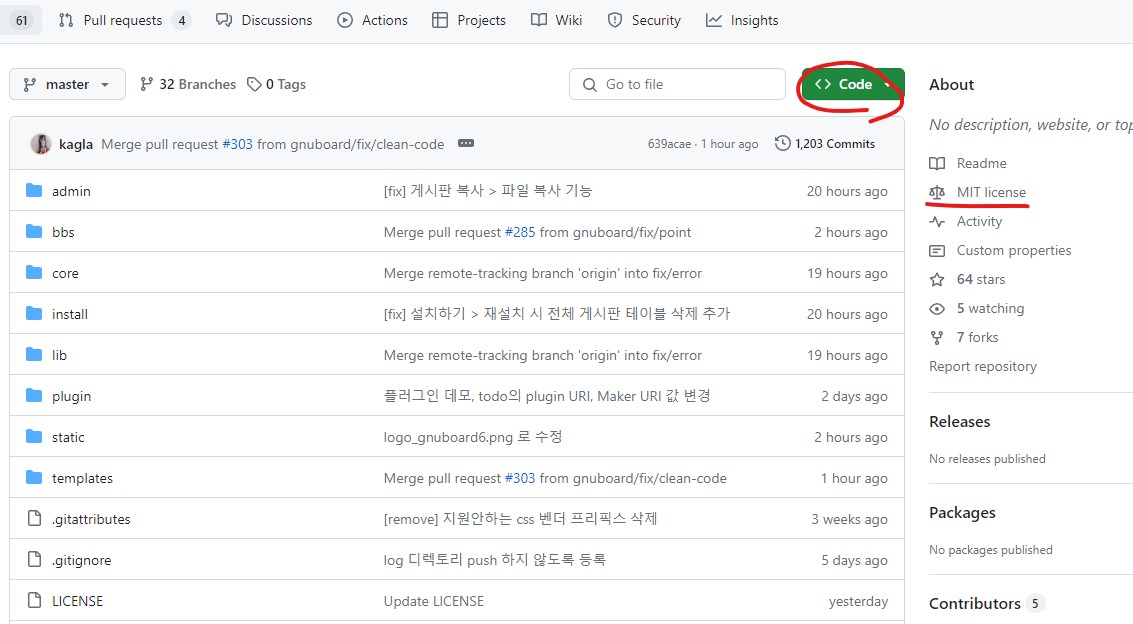Open the LICENSE file
Viewport: 1133px width, 624px height.
pyautogui.click(x=77, y=602)
